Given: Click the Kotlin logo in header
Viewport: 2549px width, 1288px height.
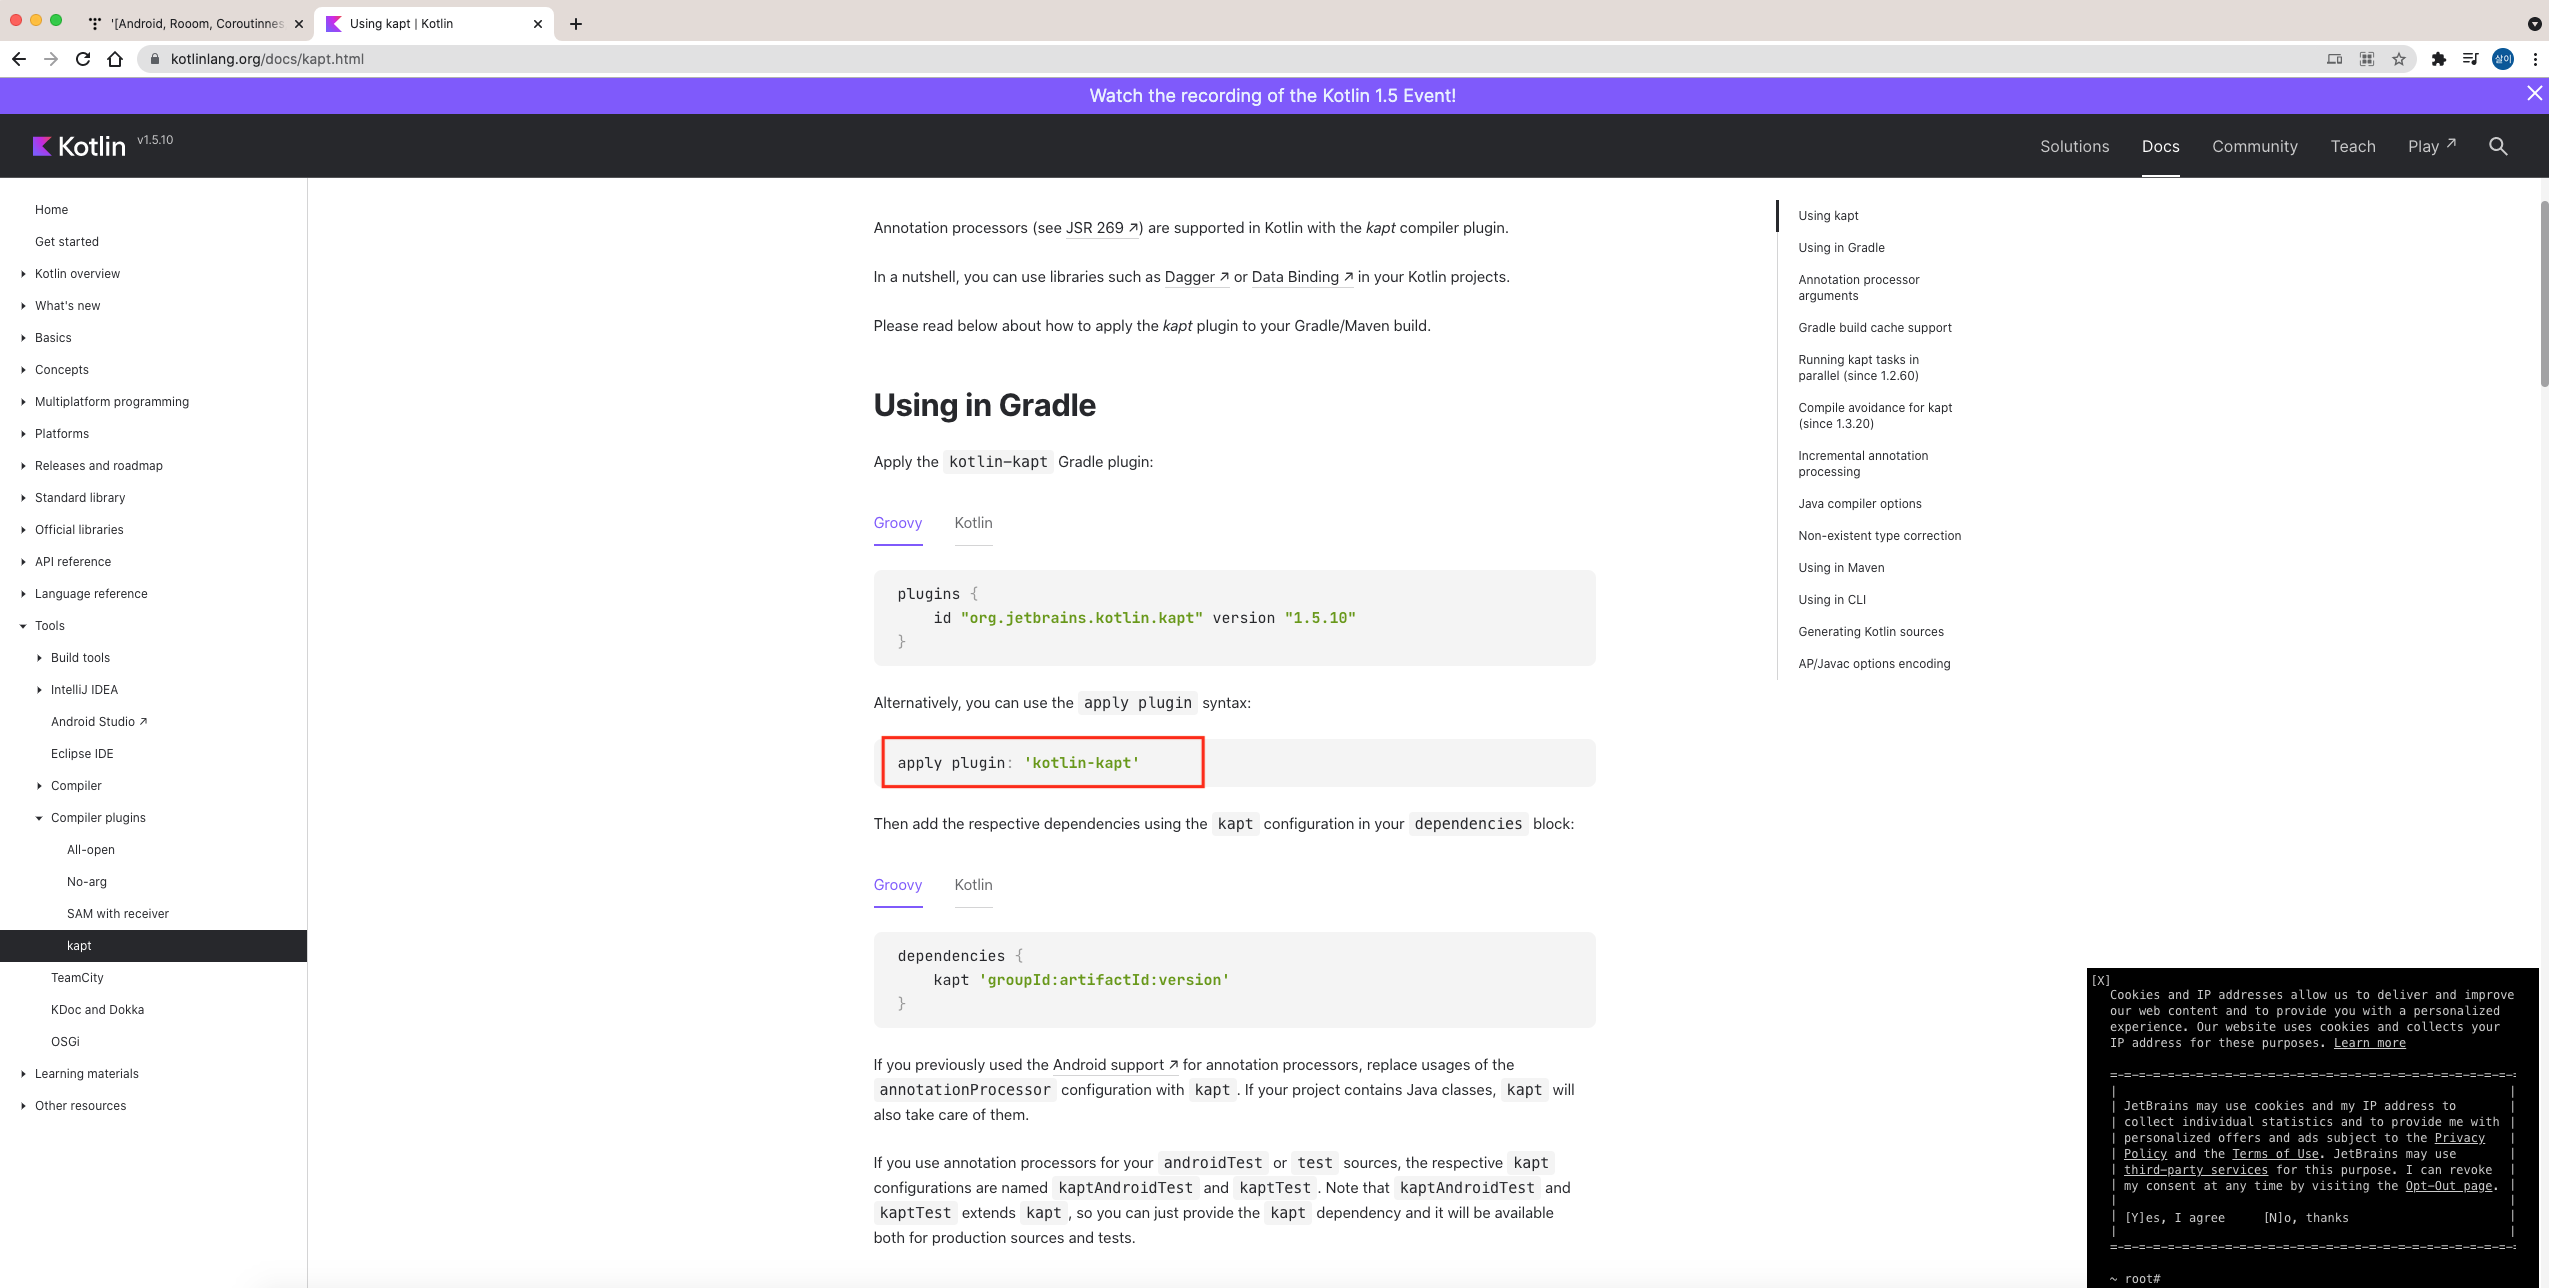Looking at the screenshot, I should pos(79,146).
